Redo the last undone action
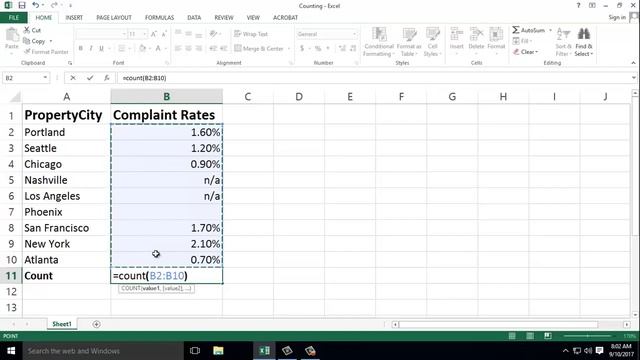Viewport: 640px width, 360px height. tap(54, 5)
